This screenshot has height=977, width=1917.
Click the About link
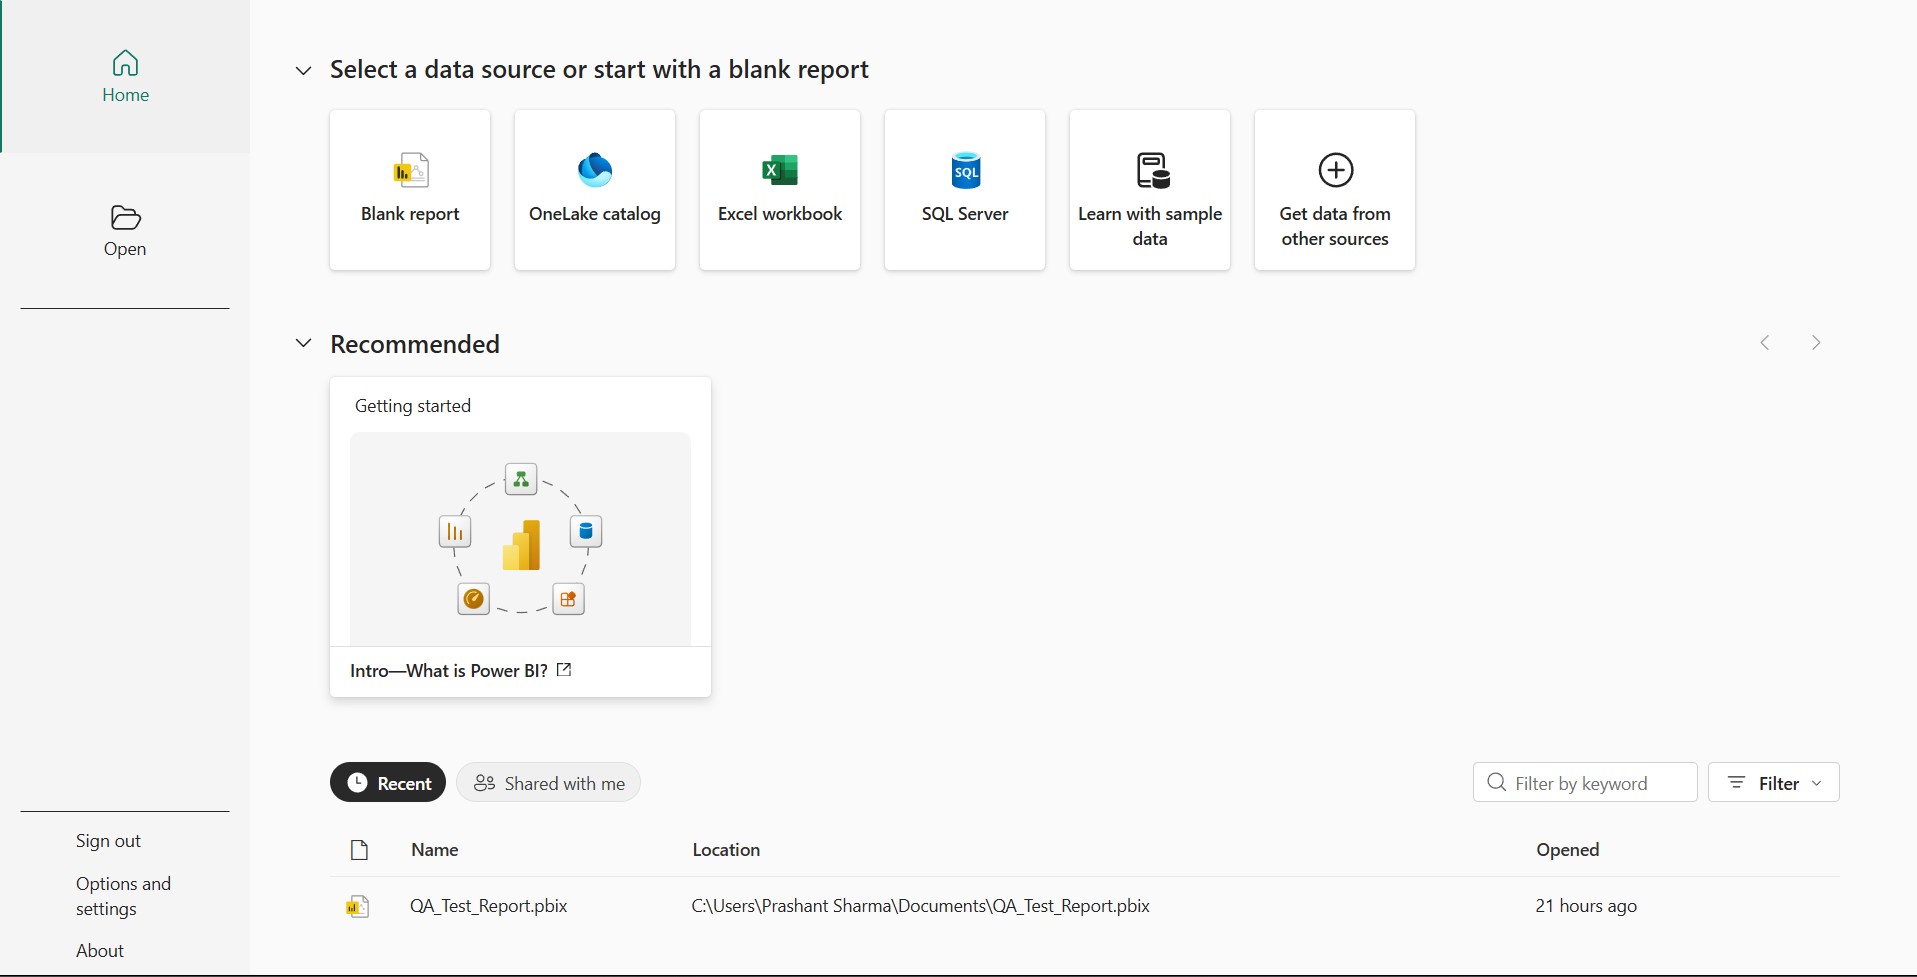pos(100,951)
